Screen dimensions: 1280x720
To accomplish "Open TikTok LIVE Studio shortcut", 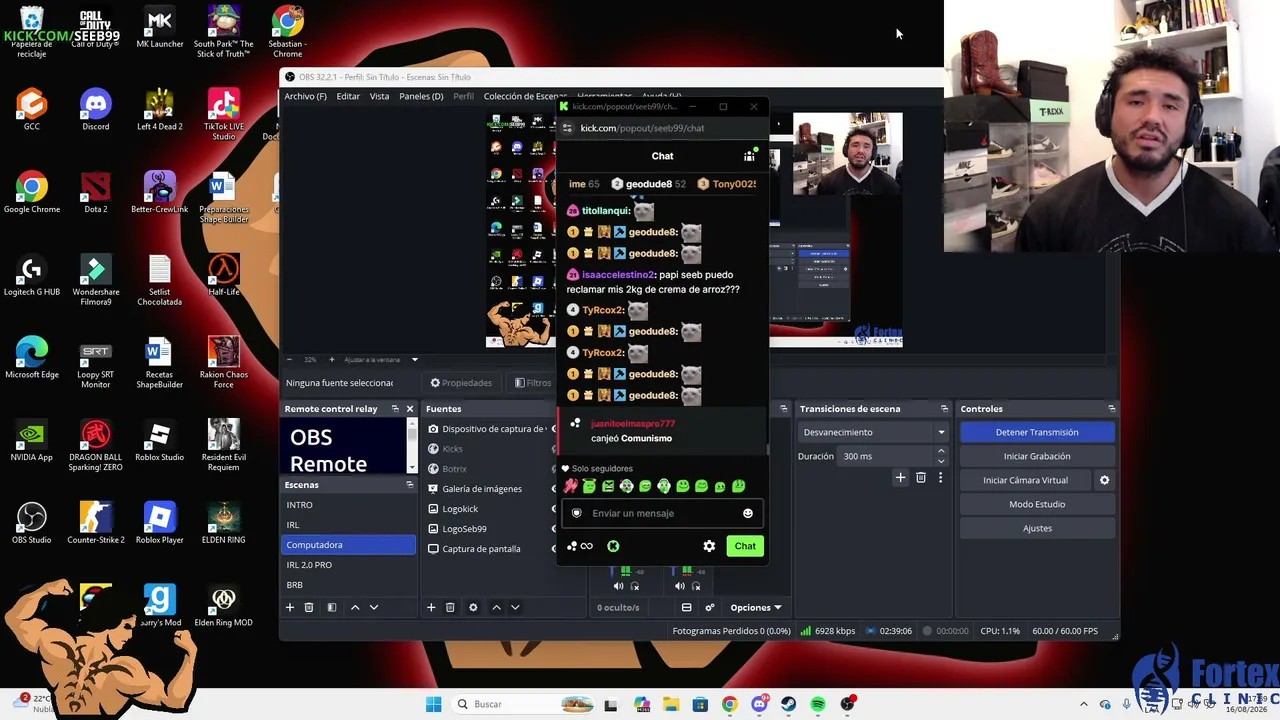I will (x=223, y=115).
